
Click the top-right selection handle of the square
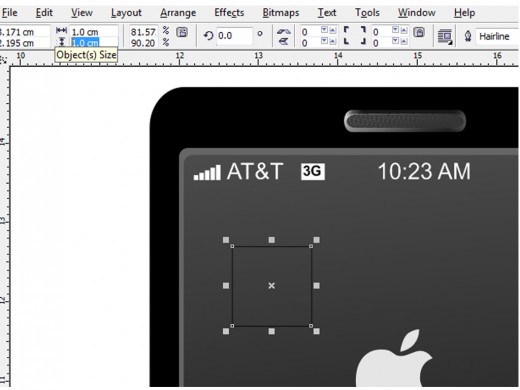(x=316, y=240)
